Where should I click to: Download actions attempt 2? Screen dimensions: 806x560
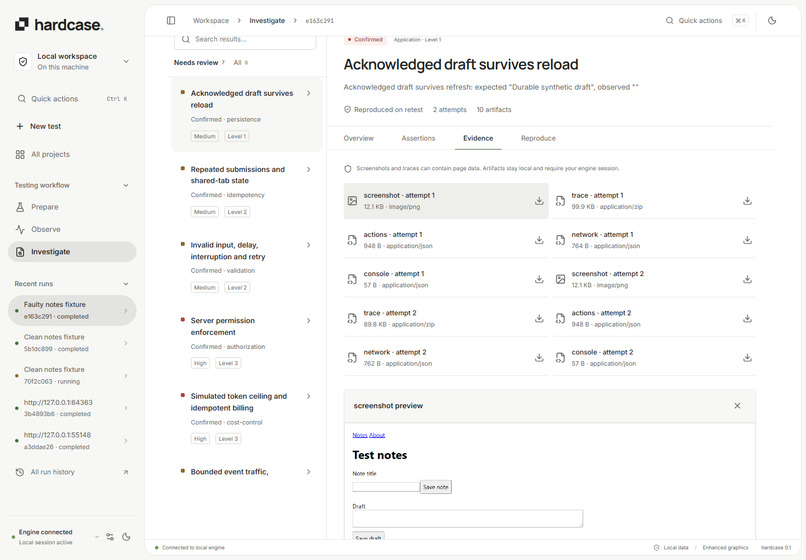[x=747, y=319]
